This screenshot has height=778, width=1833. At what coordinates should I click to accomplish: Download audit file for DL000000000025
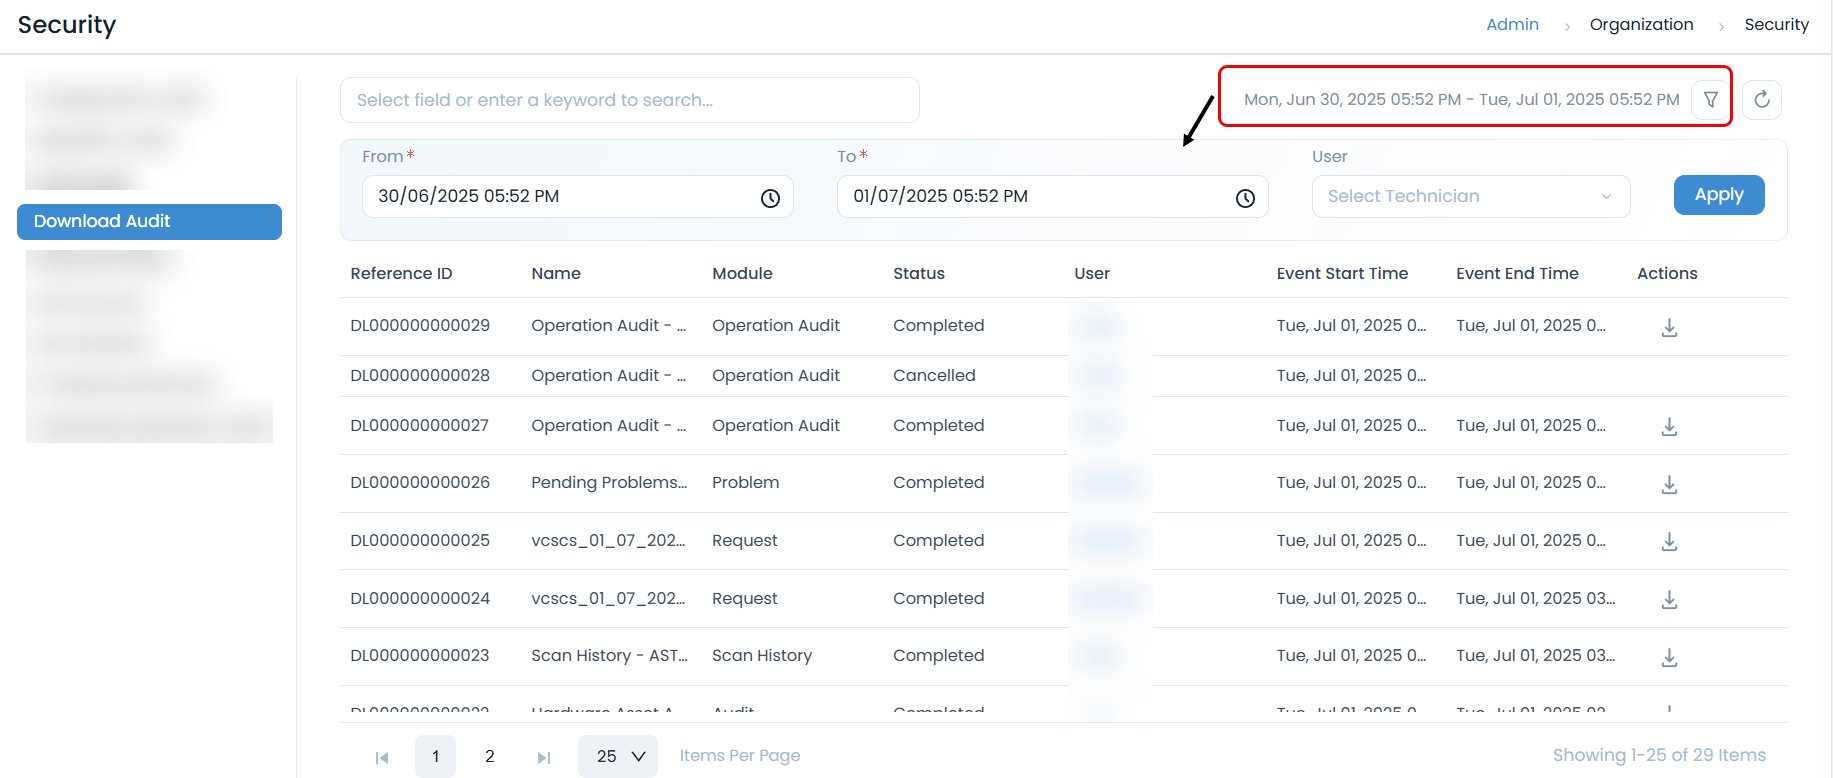click(1669, 542)
